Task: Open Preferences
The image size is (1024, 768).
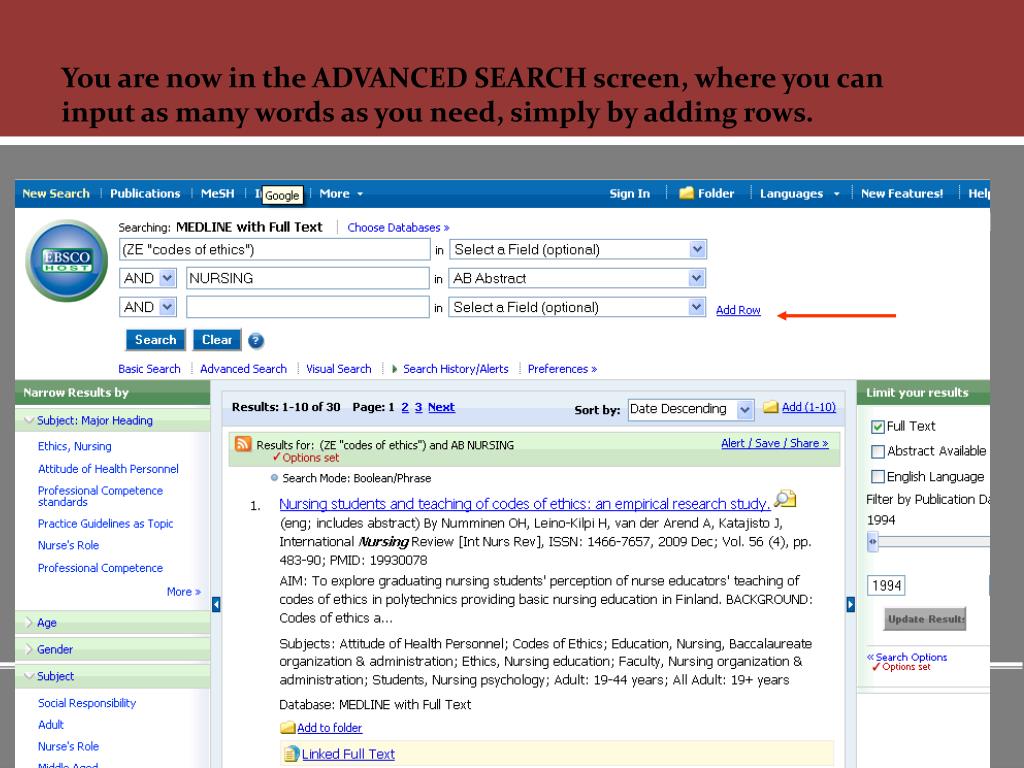Action: pyautogui.click(x=562, y=369)
